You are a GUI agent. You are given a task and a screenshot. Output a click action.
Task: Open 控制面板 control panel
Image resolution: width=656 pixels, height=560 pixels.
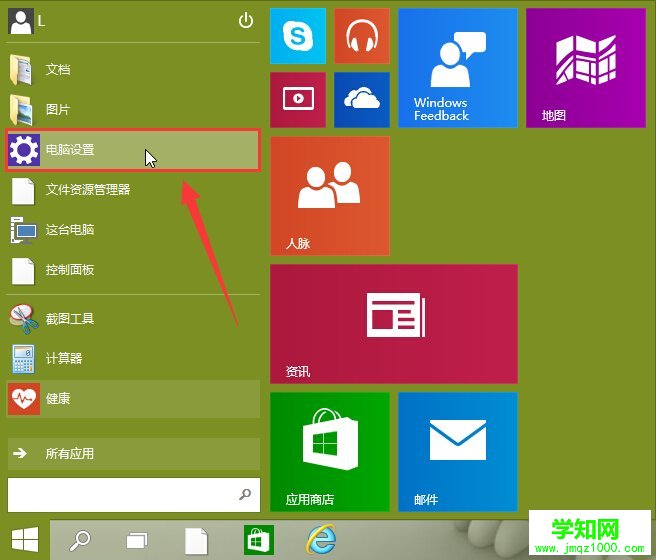point(133,270)
